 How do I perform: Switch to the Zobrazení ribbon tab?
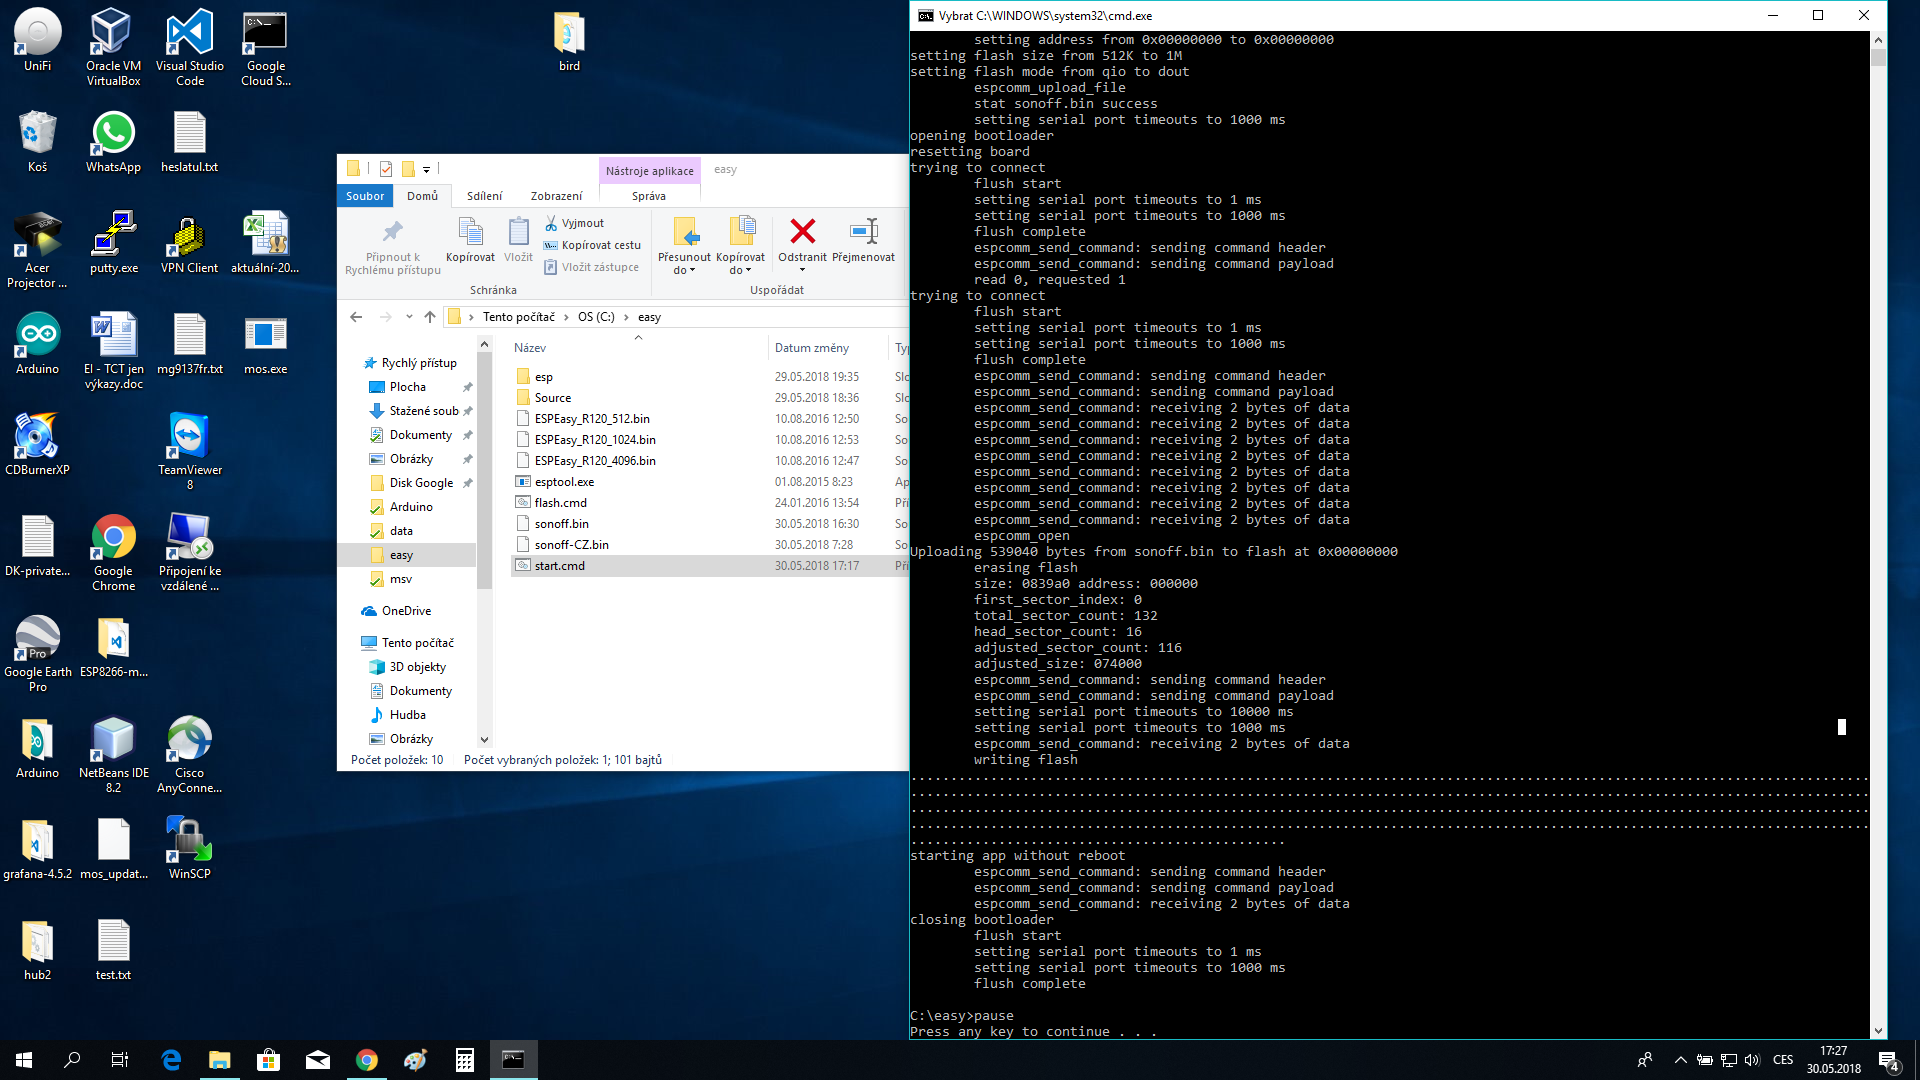(x=556, y=196)
